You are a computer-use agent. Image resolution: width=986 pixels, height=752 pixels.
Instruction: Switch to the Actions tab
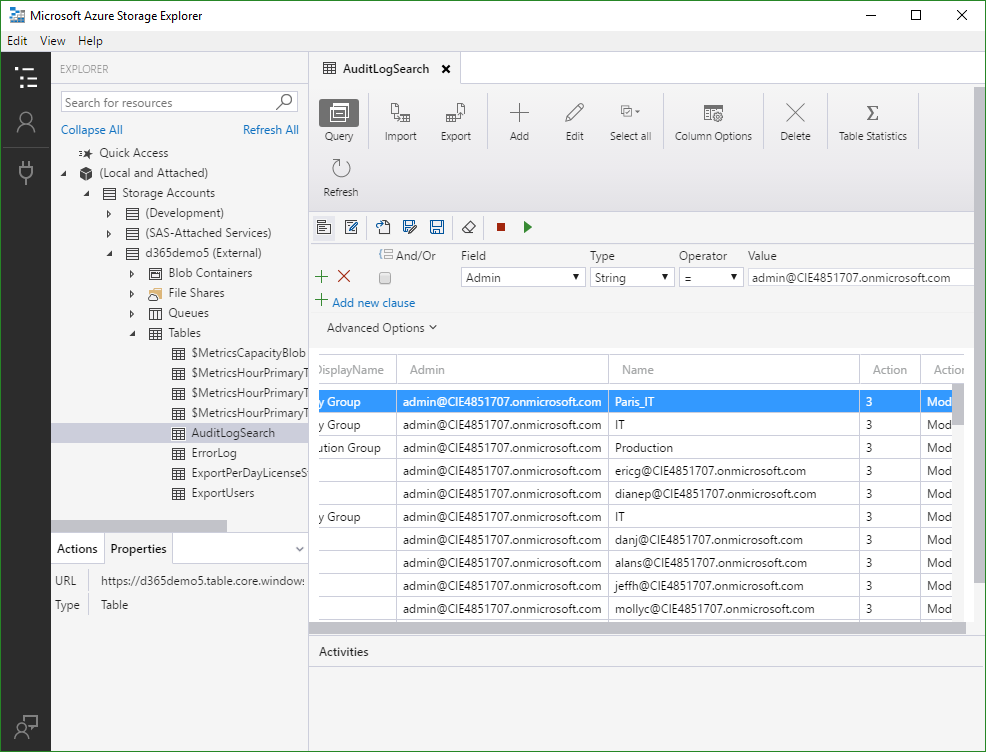point(77,549)
